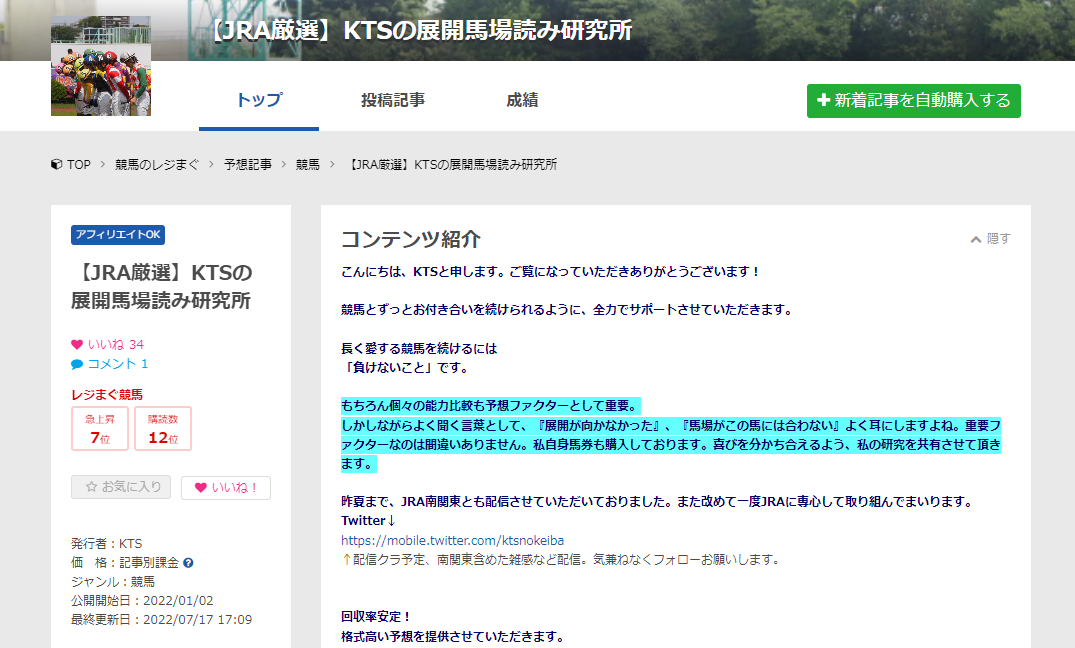
Task: Click the pink heart icon next to いいね 34
Action: tap(77, 344)
